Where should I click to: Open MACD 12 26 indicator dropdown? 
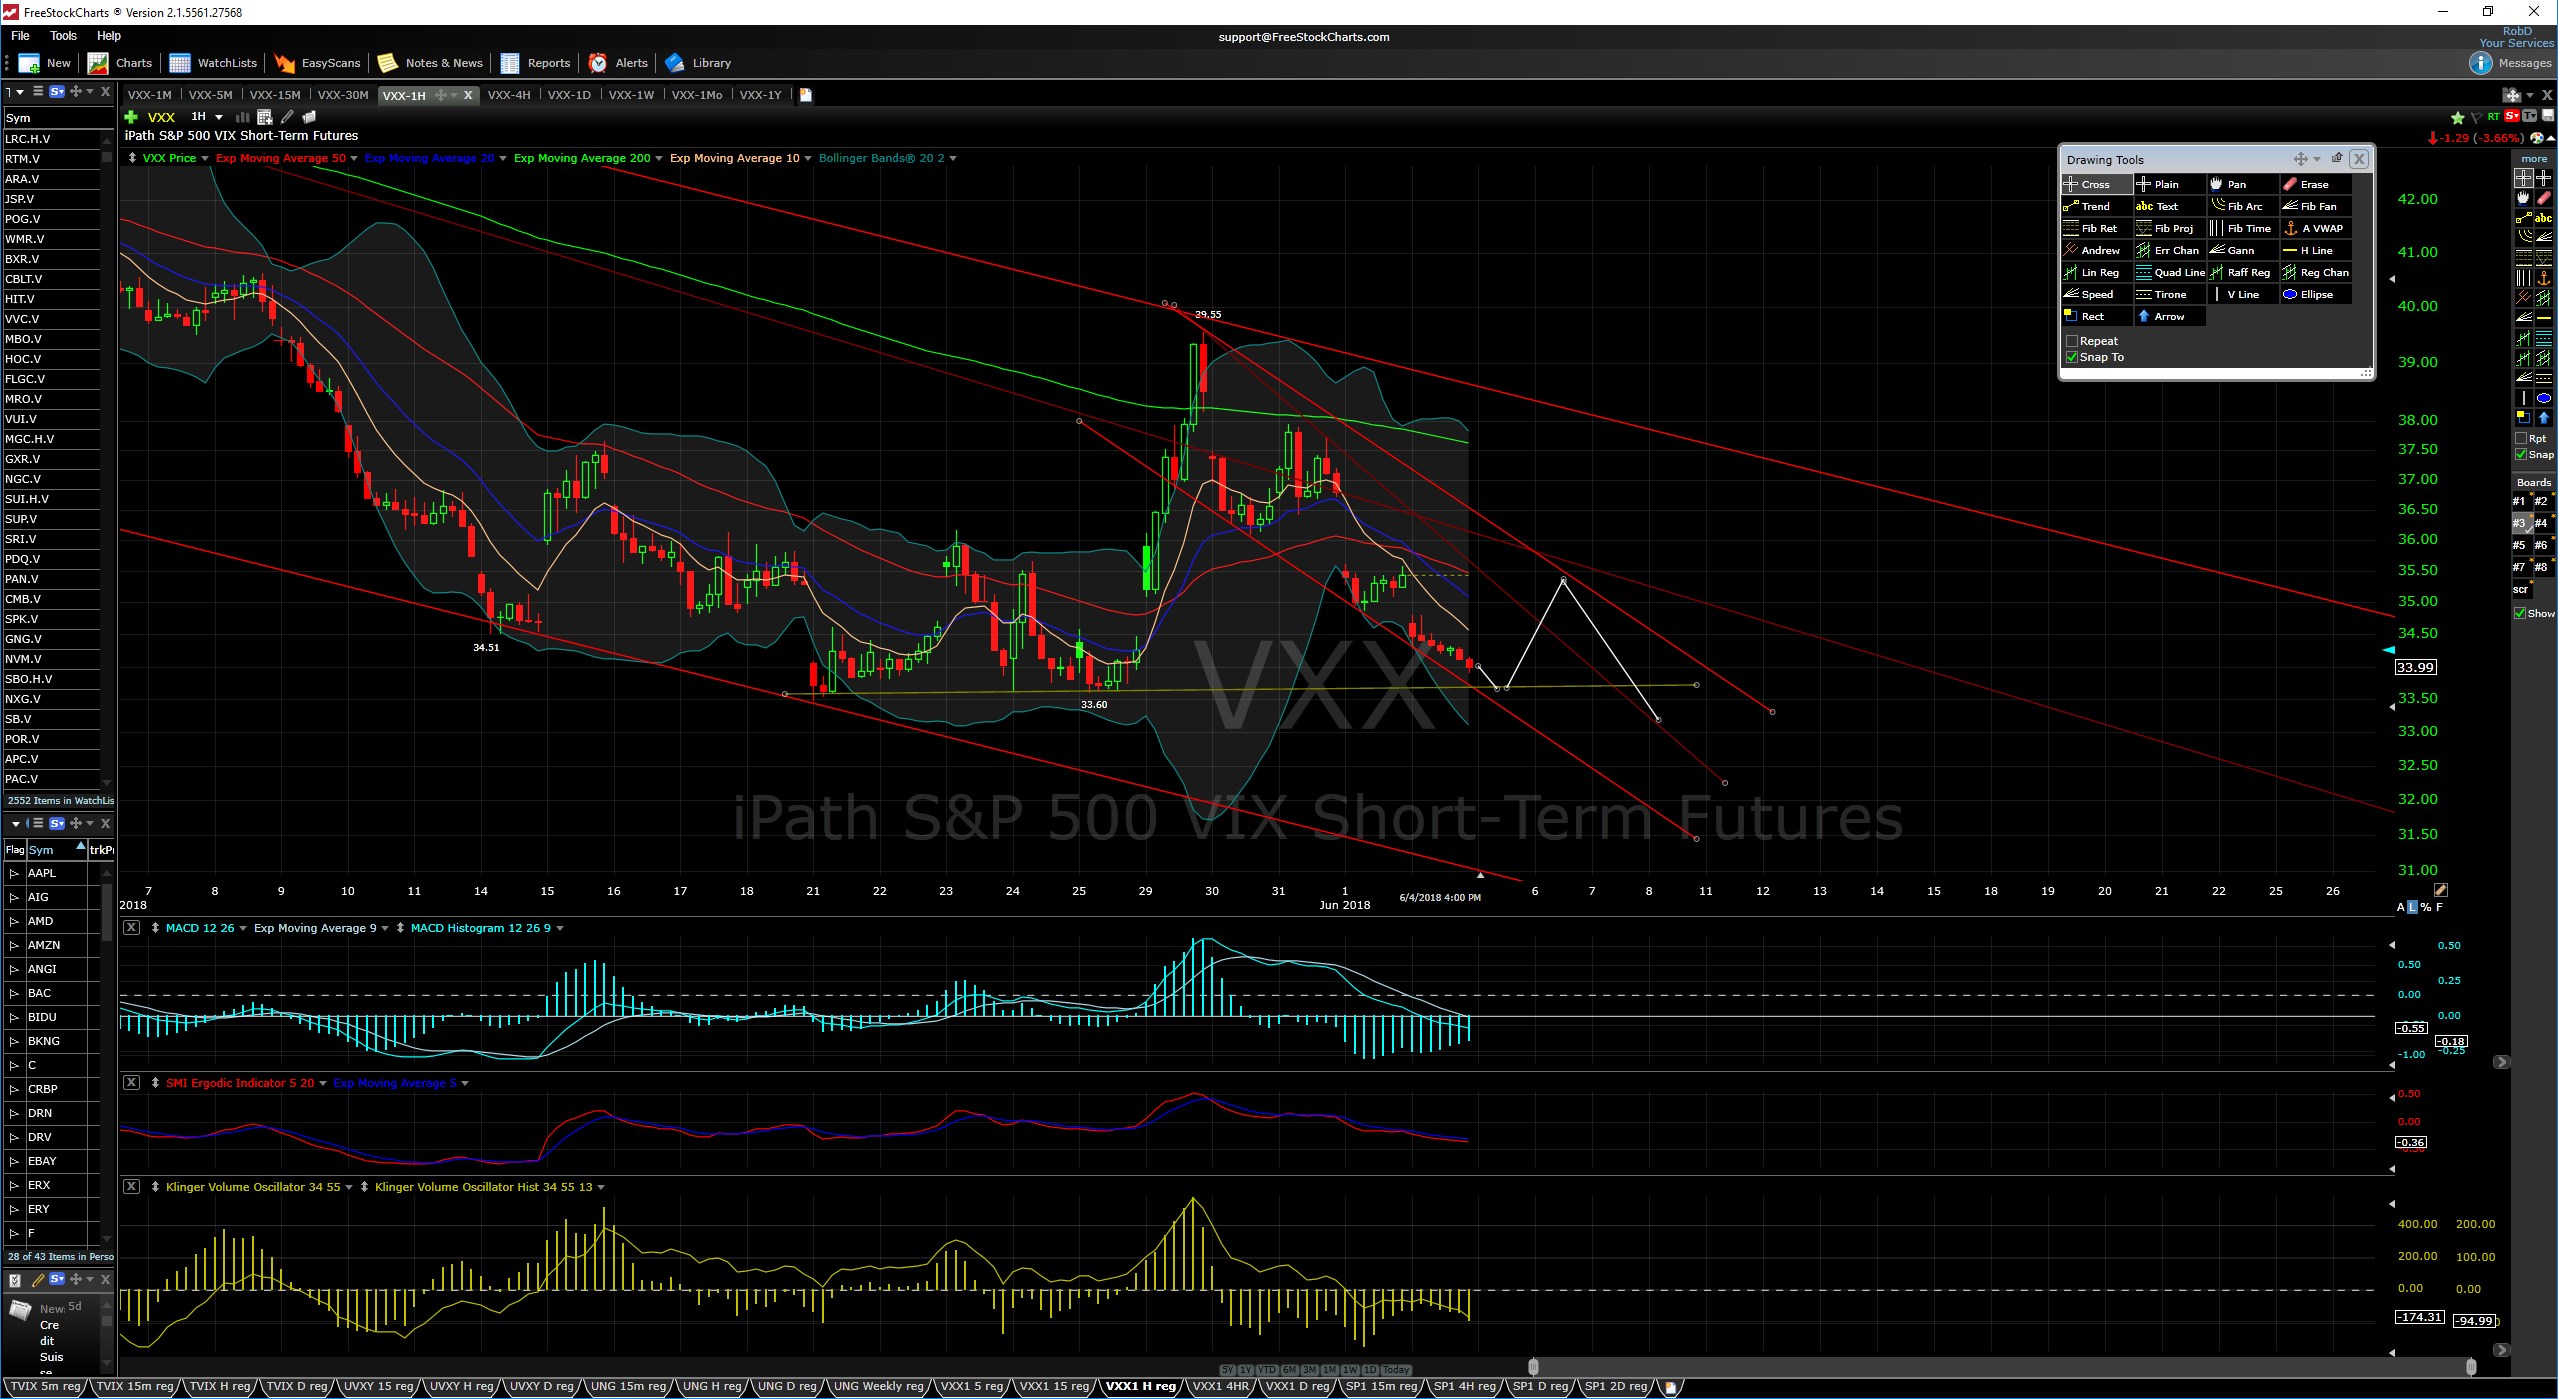coord(243,928)
